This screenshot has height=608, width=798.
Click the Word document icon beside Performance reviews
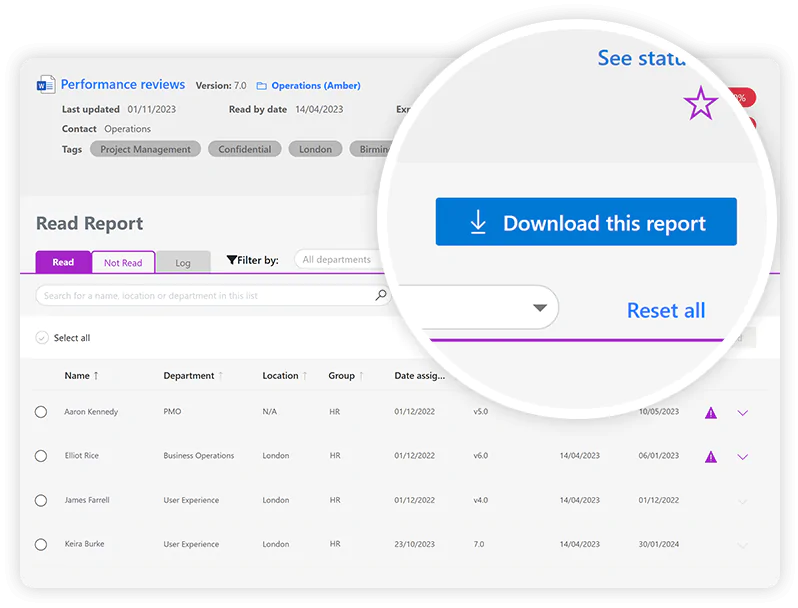46,85
